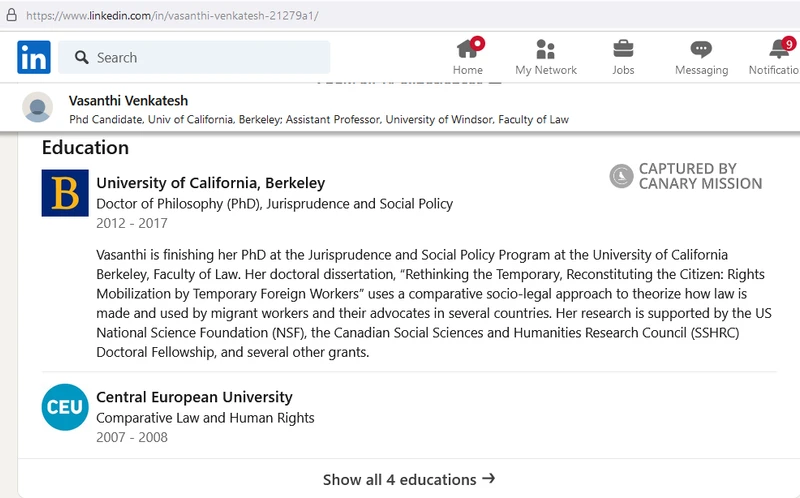The width and height of the screenshot is (800, 498).
Task: Open University of California, Berkeley link
Action: 211,183
